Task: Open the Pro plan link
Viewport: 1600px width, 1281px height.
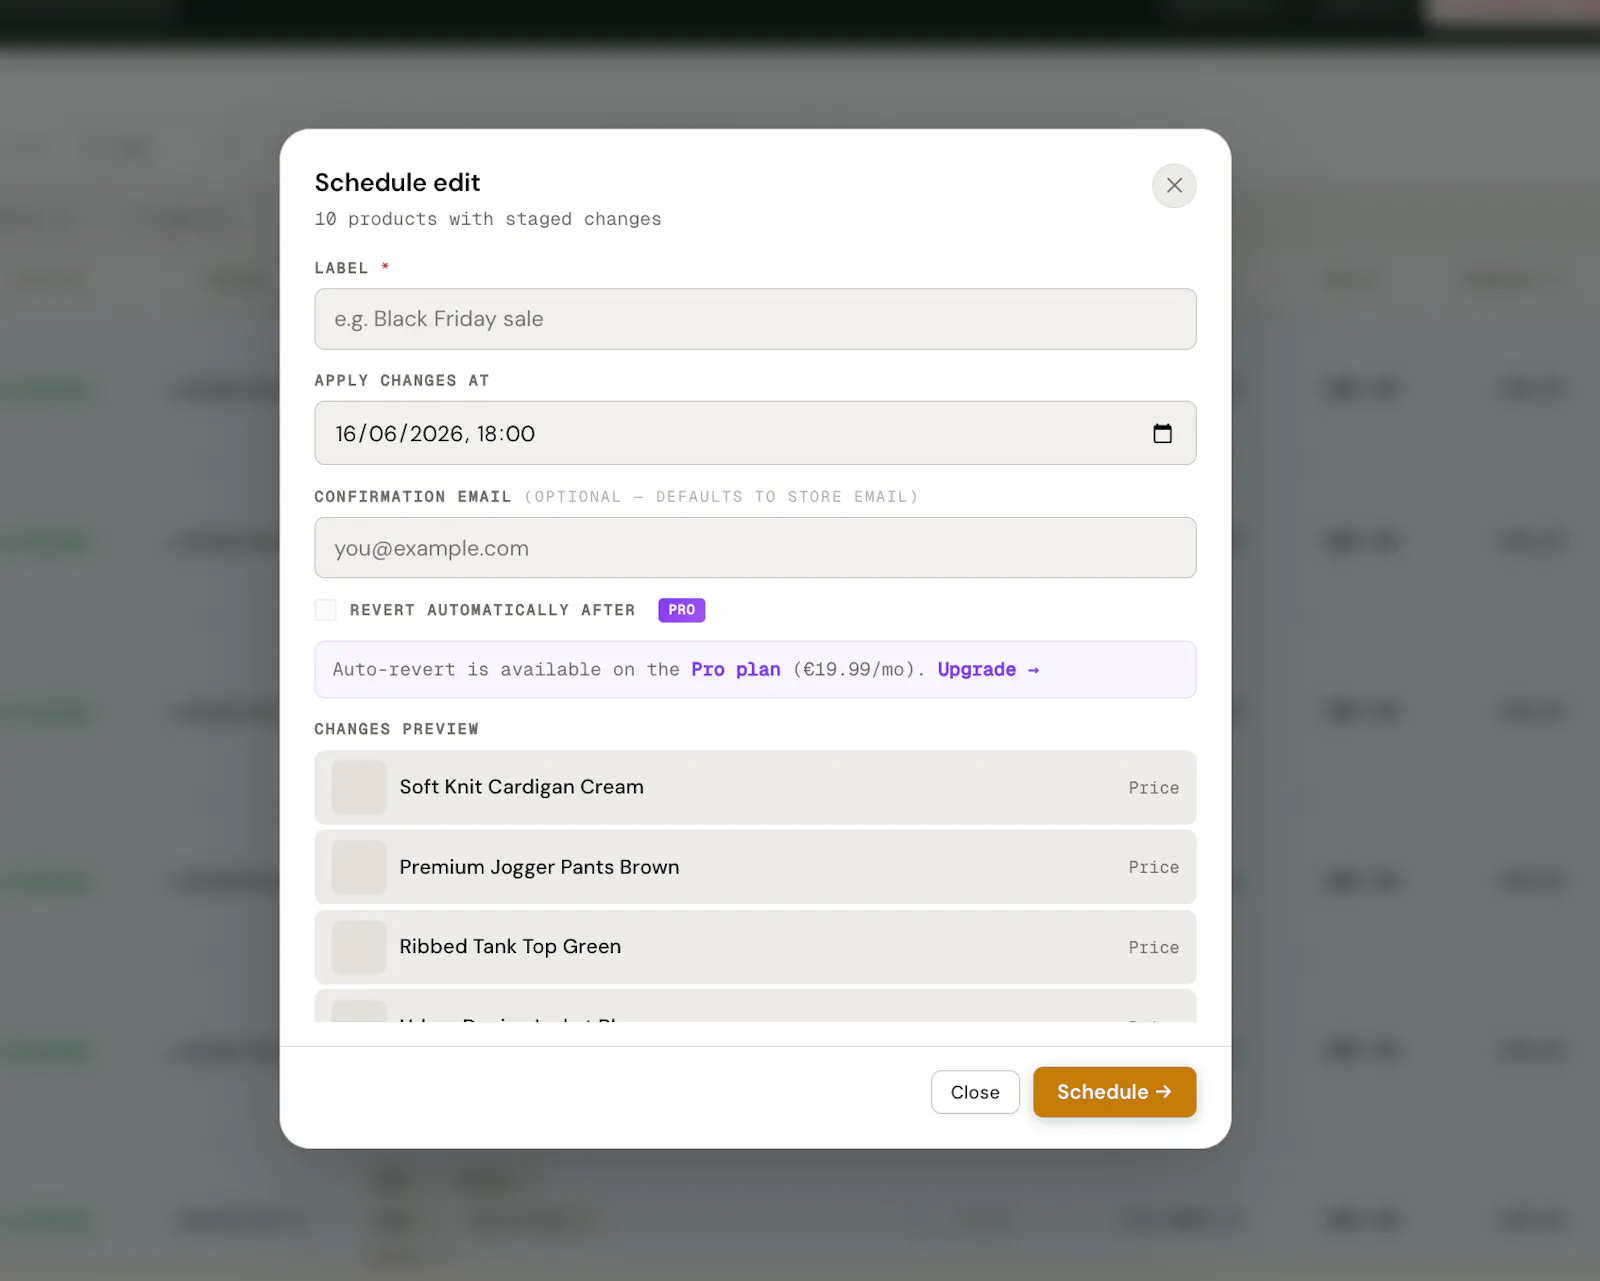Action: (x=735, y=670)
